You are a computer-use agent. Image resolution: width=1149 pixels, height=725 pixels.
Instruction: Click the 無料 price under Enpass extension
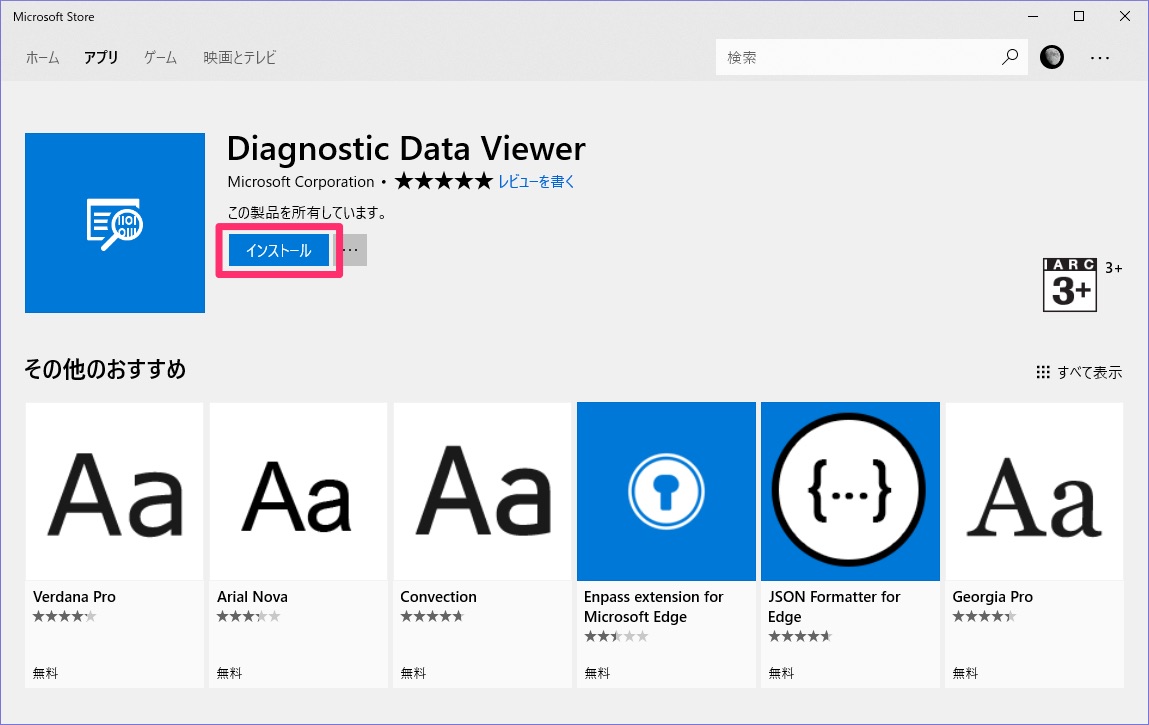597,673
